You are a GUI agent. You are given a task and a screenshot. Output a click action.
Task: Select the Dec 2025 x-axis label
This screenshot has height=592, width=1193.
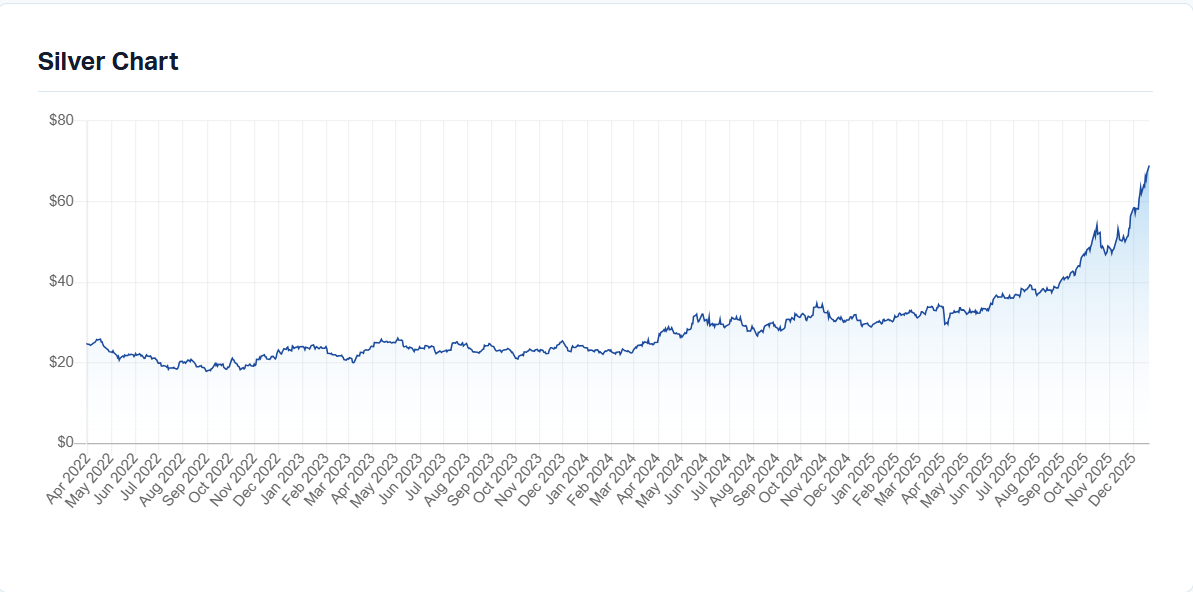coord(1112,478)
